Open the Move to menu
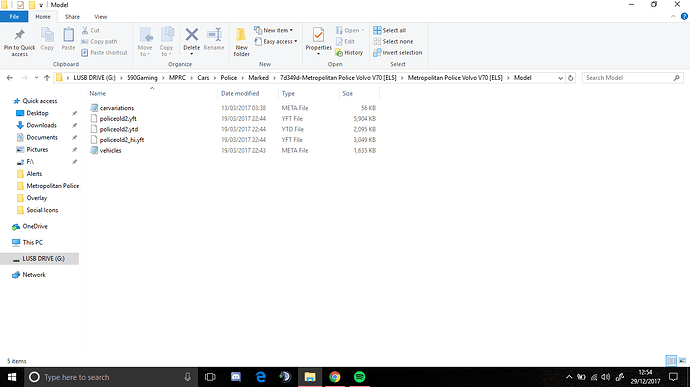The width and height of the screenshot is (690, 387). (x=145, y=42)
